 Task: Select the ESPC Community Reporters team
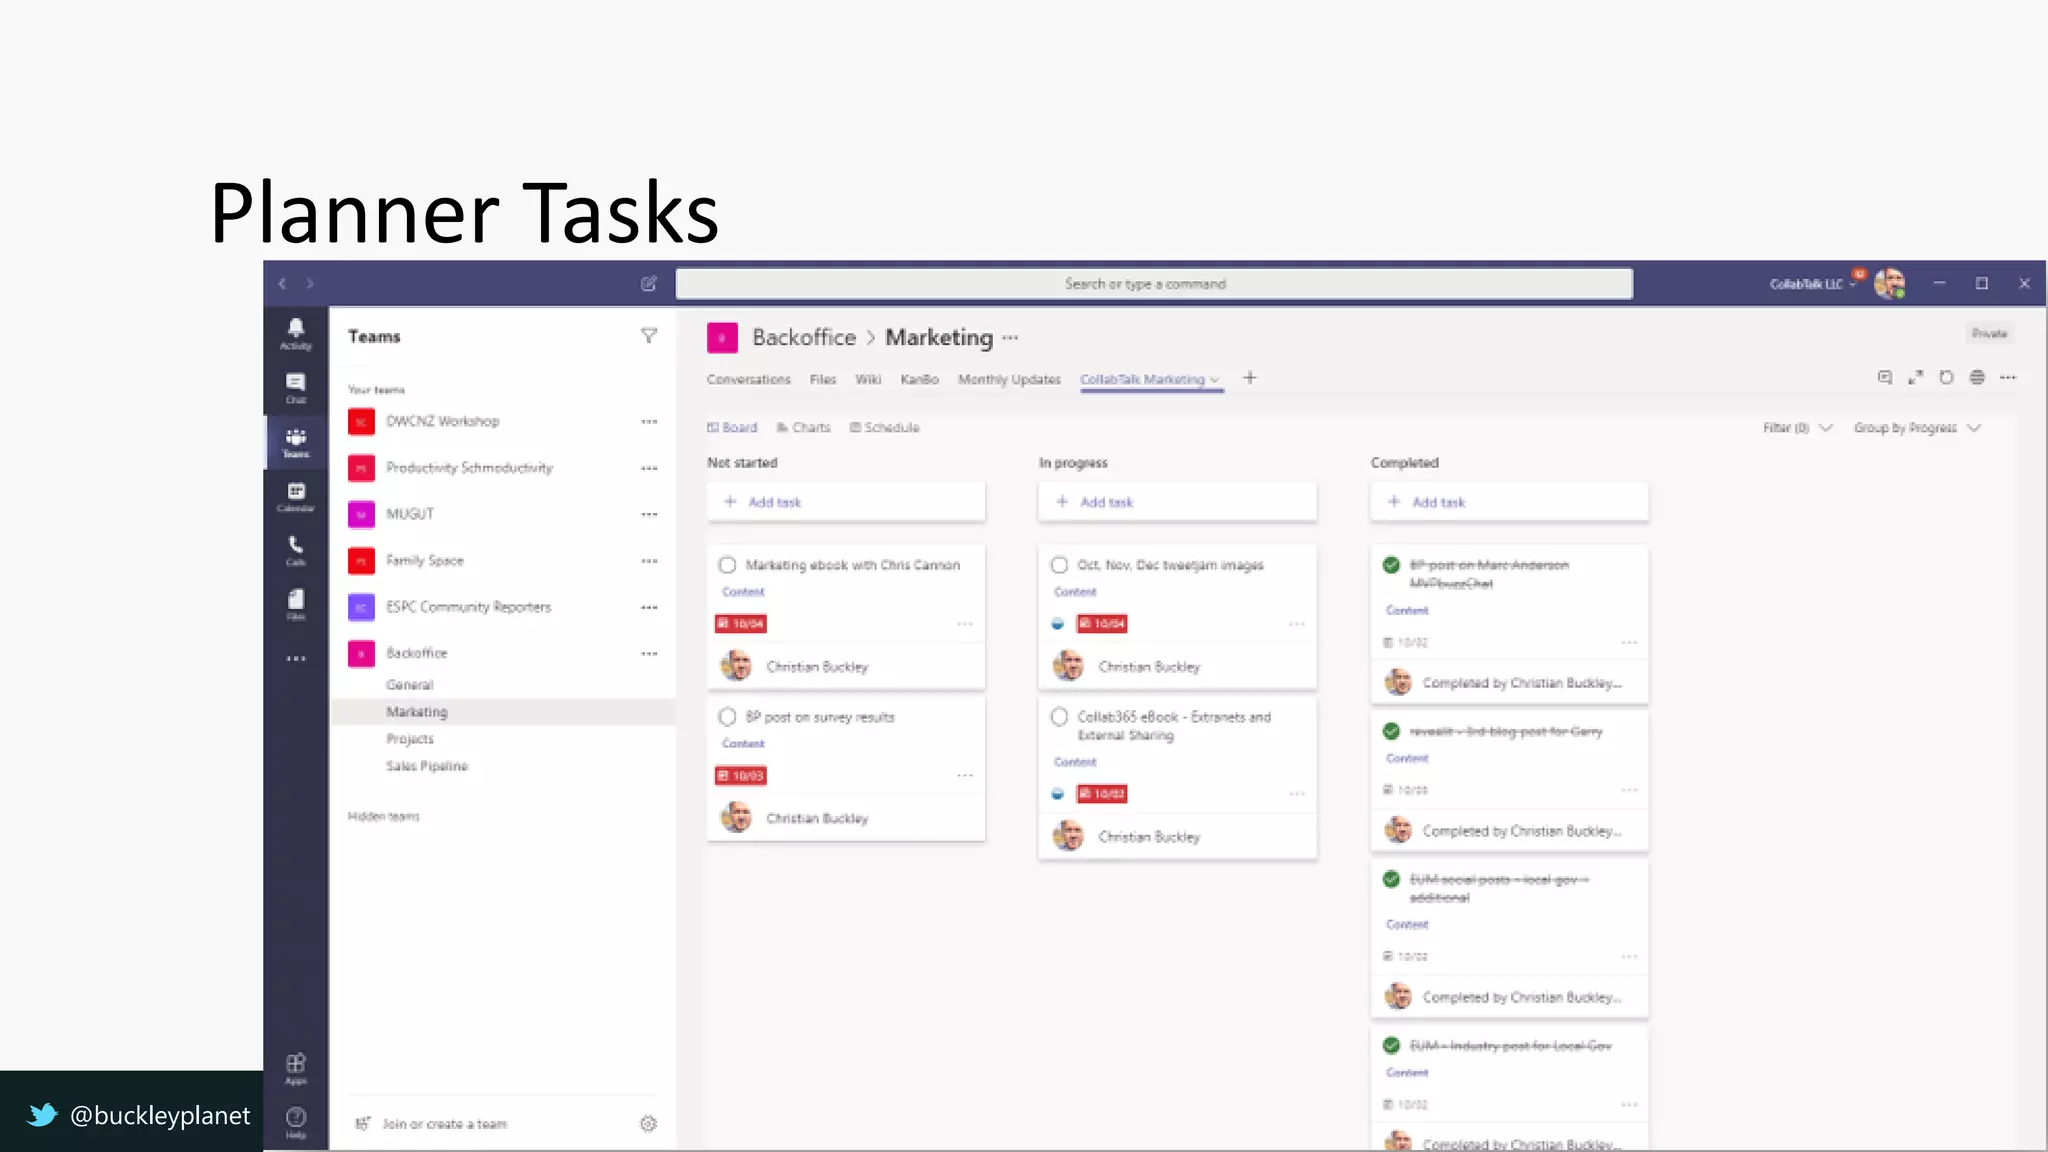pos(468,608)
